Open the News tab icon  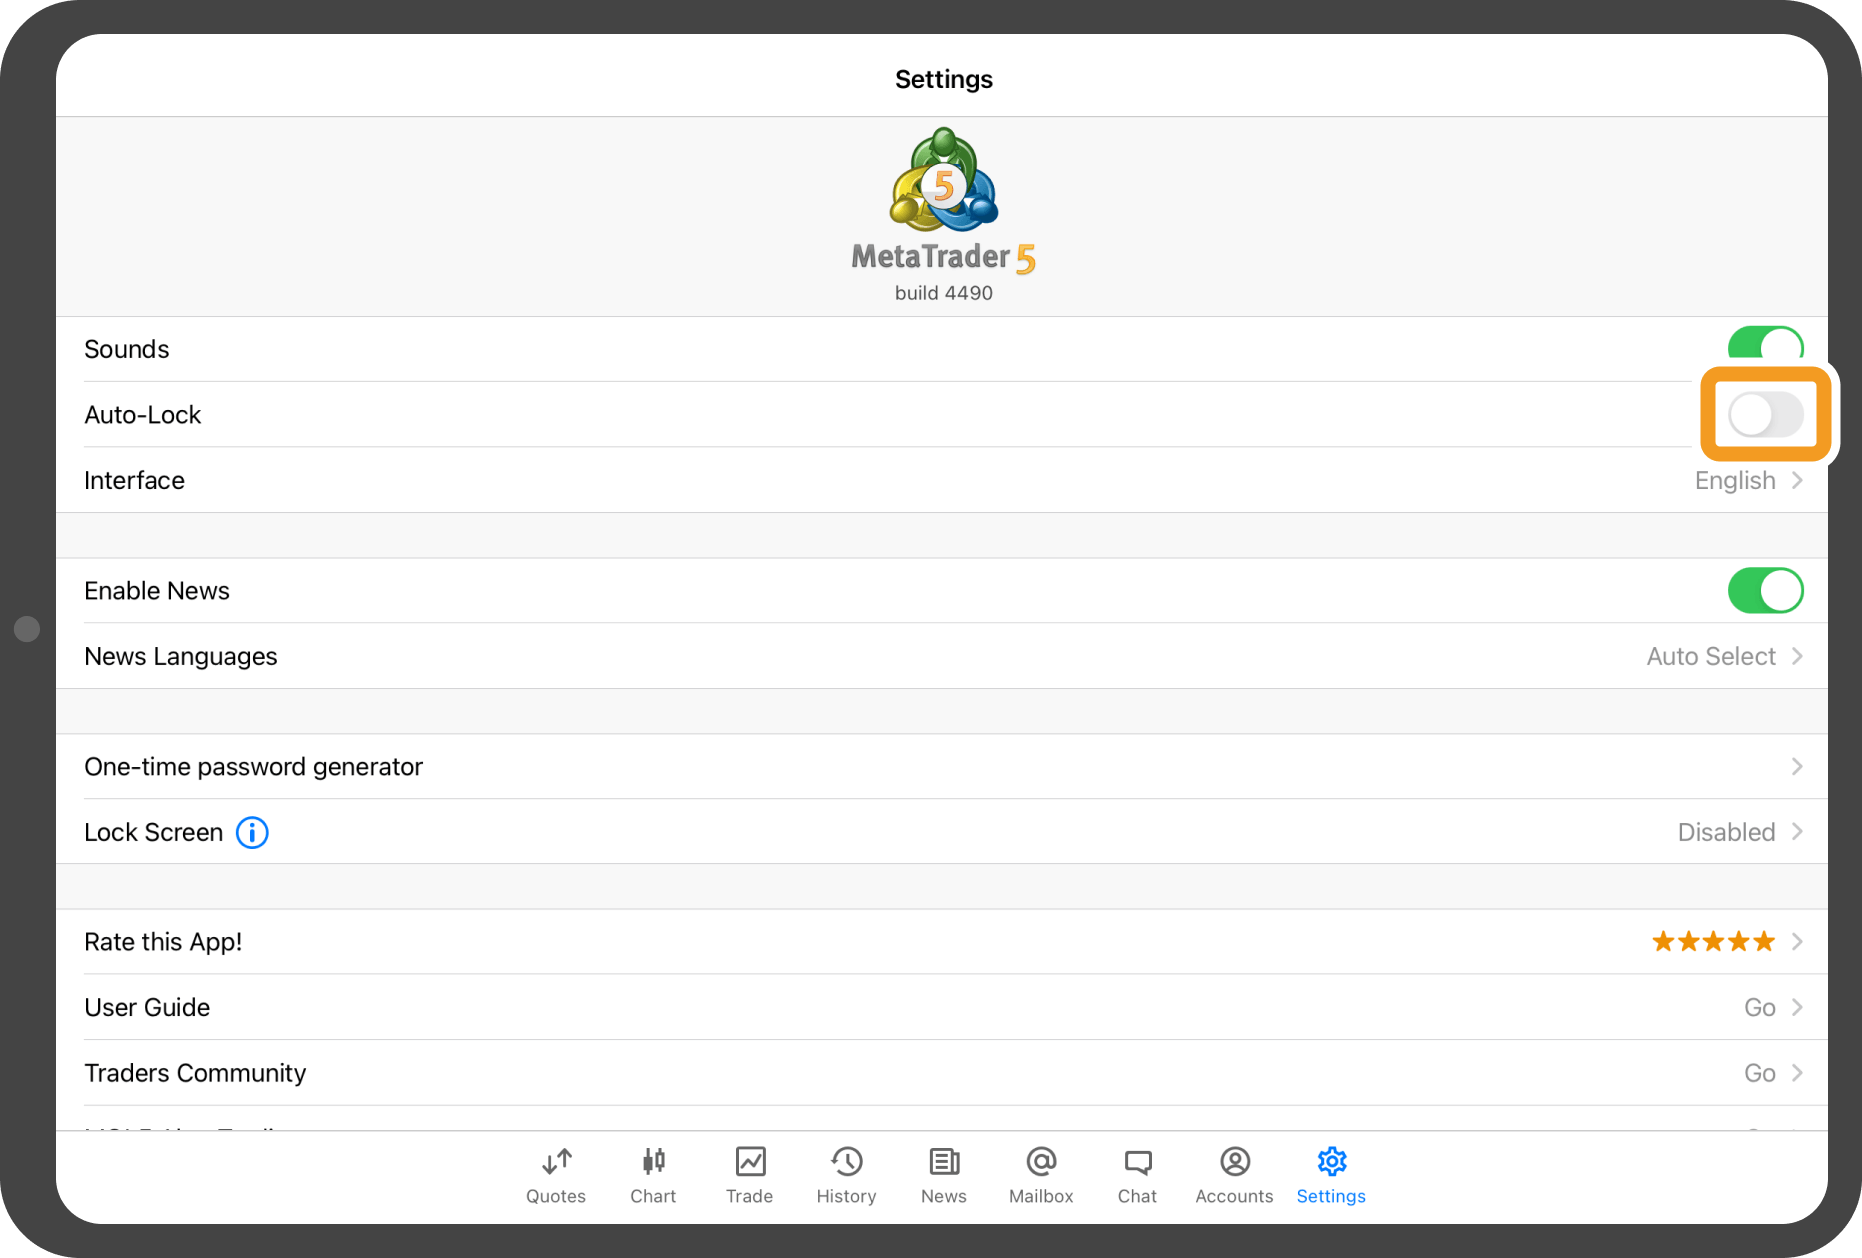[943, 1162]
